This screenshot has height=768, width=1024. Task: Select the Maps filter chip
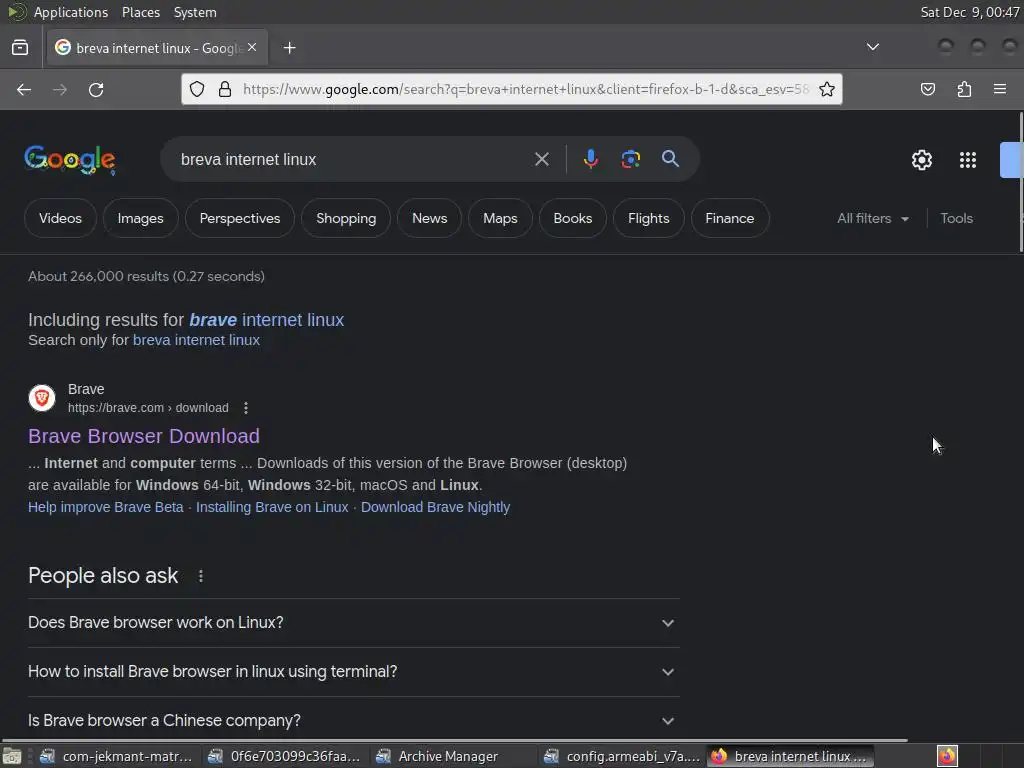pos(500,219)
